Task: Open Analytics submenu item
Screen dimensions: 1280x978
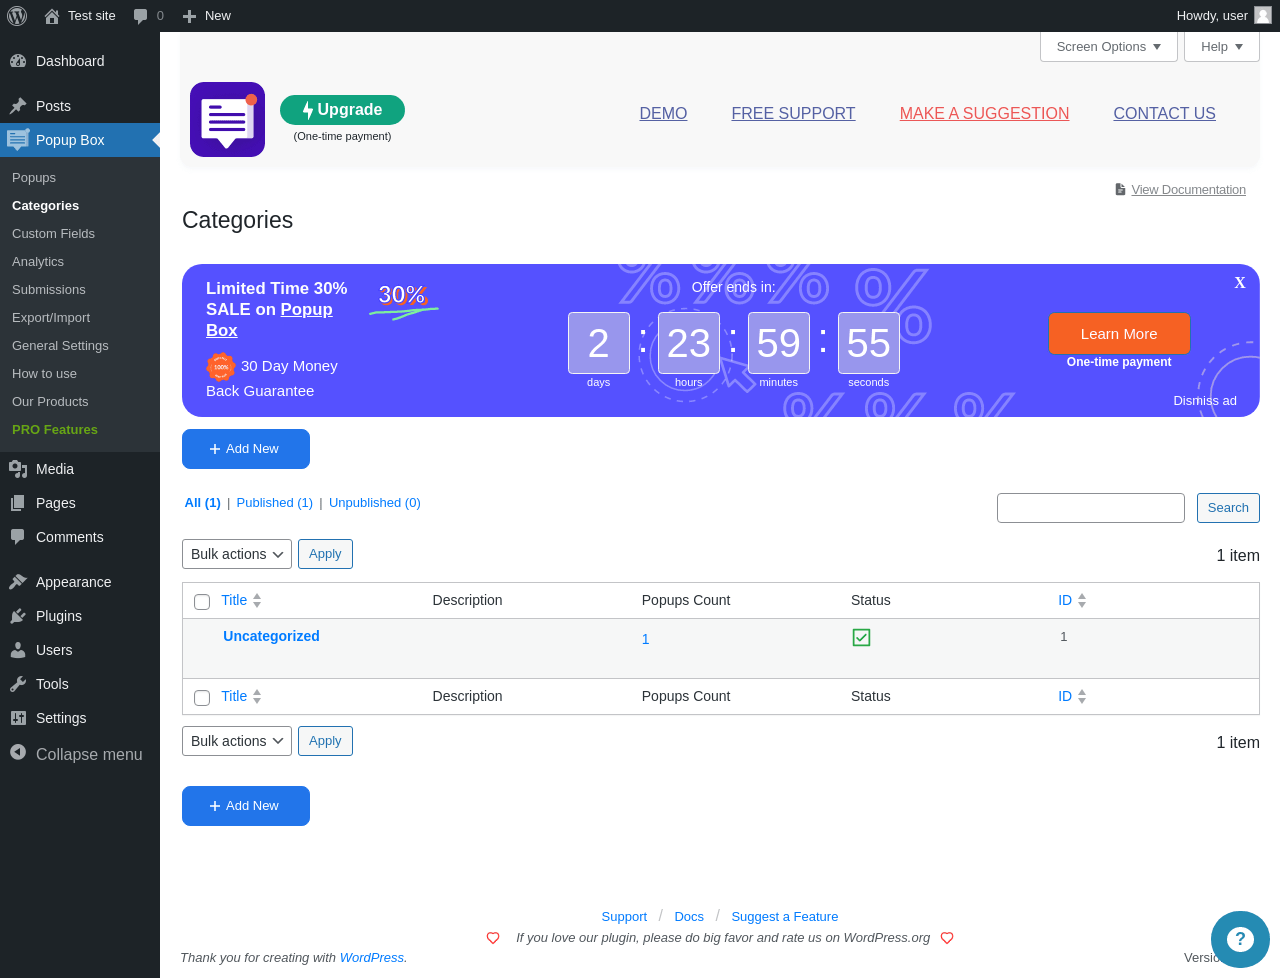Action: 38,262
